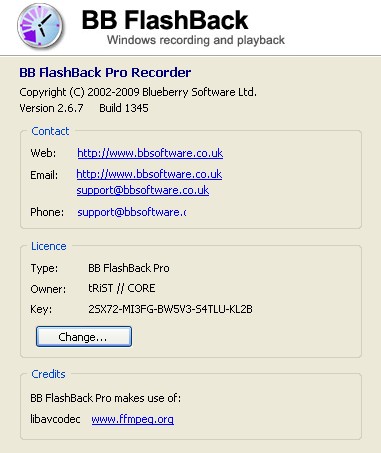Image resolution: width=381 pixels, height=453 pixels.
Task: Click the Key: field label
Action: [x=41, y=309]
